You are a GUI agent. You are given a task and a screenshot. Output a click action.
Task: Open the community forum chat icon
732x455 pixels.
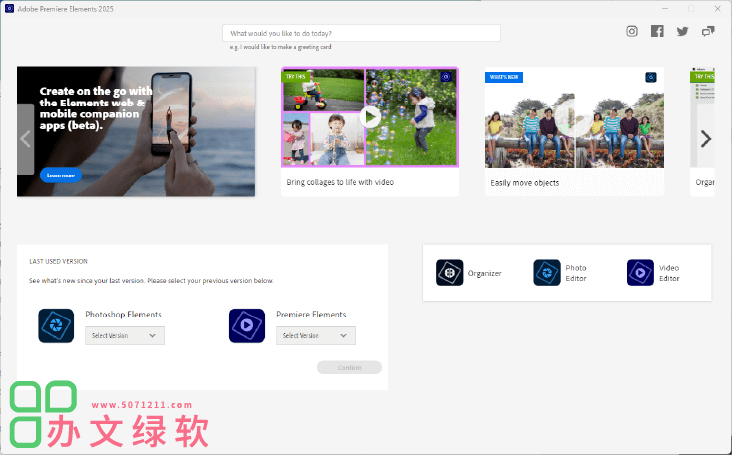pos(708,31)
